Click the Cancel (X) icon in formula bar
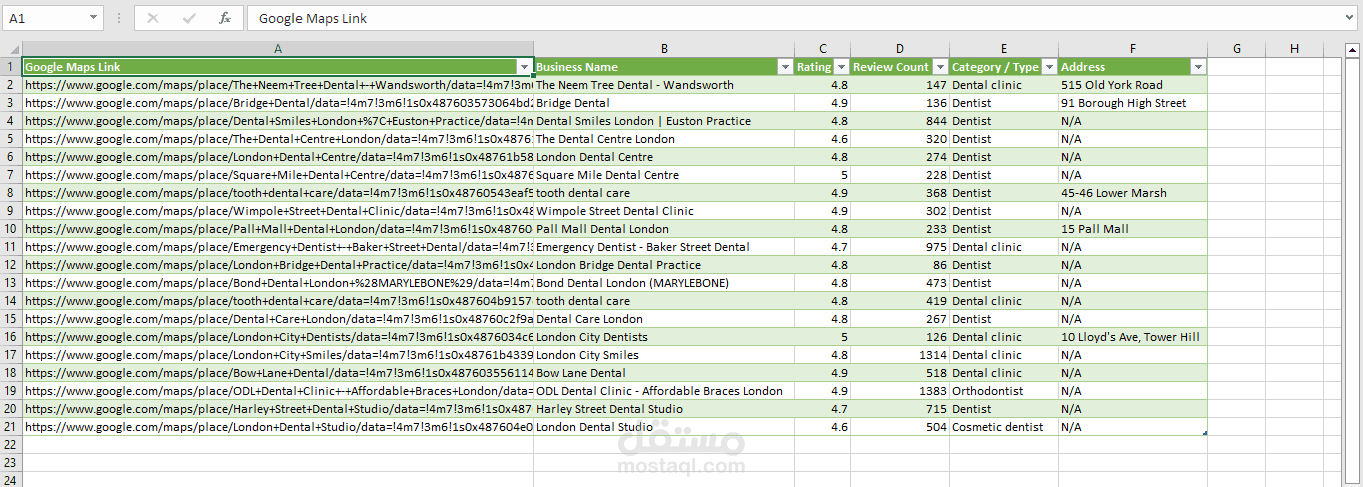The height and width of the screenshot is (487, 1363). pyautogui.click(x=153, y=18)
